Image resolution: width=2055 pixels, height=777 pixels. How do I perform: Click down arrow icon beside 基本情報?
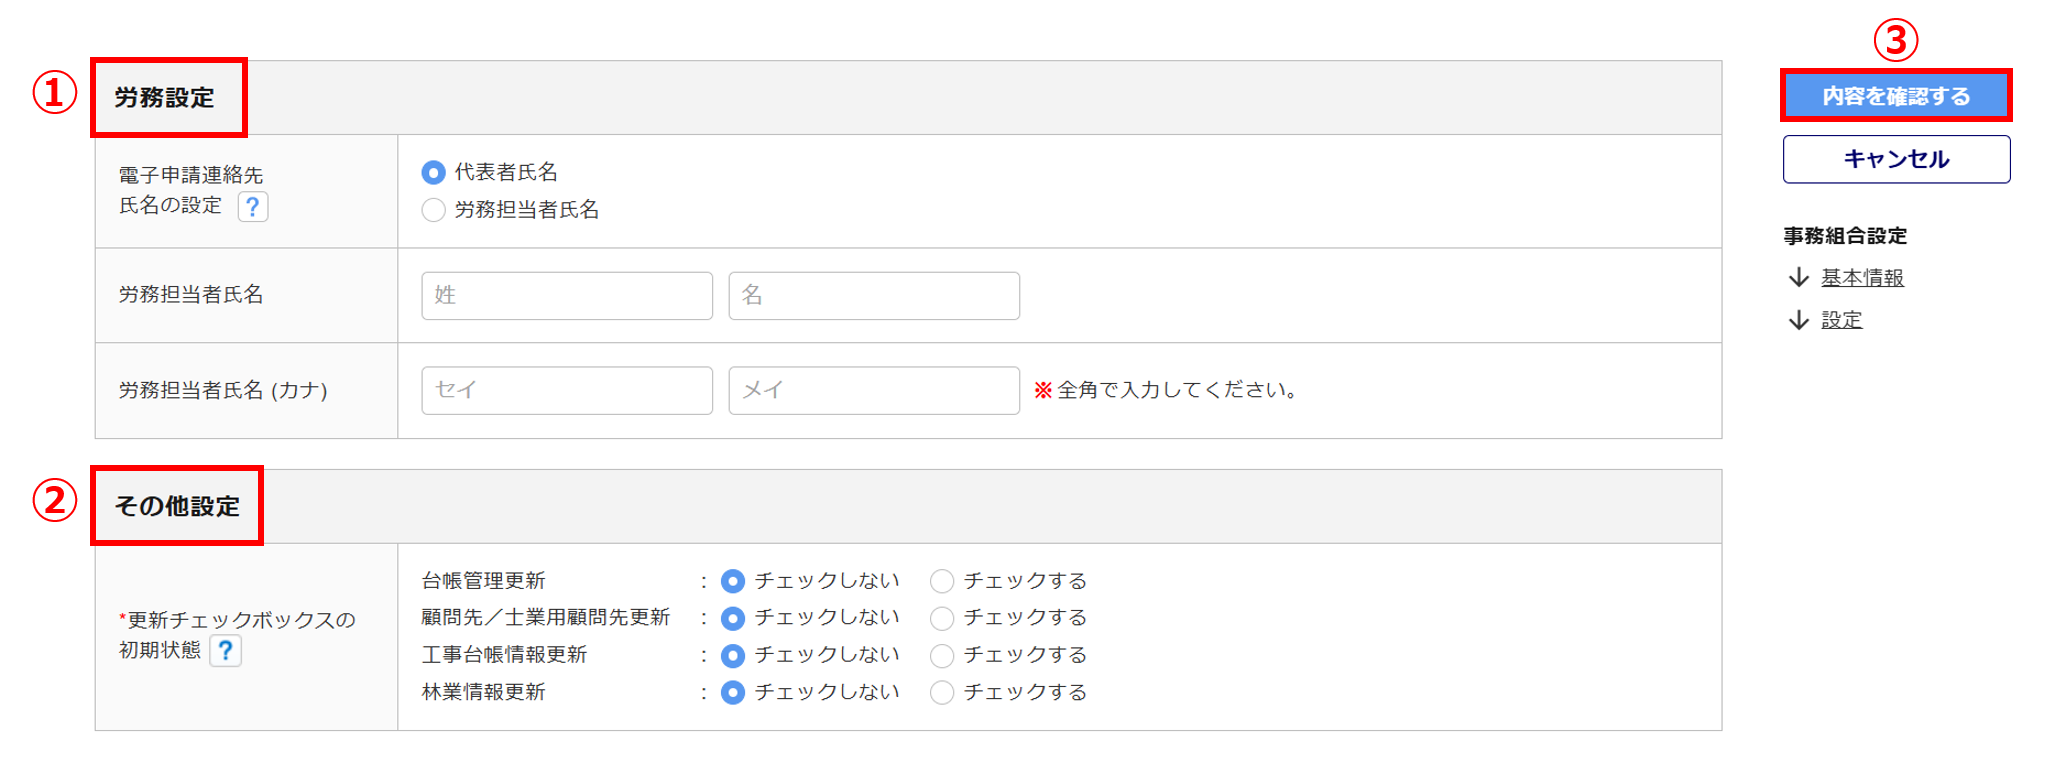pos(1799,278)
